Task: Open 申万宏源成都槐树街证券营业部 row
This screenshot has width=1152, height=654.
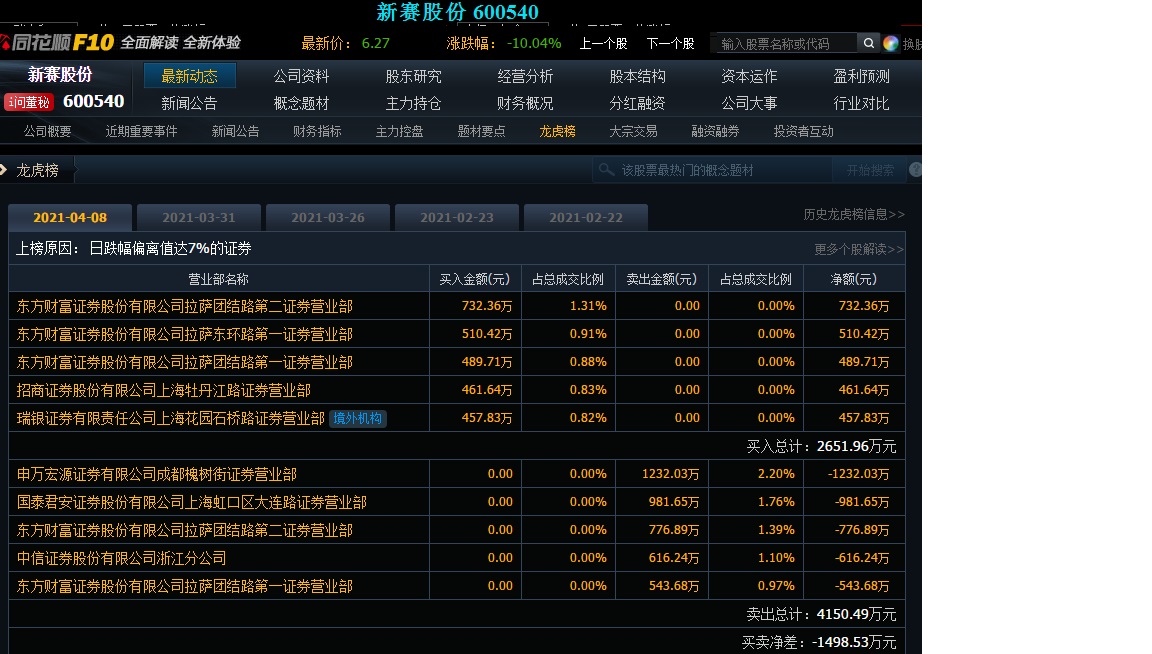Action: (457, 474)
